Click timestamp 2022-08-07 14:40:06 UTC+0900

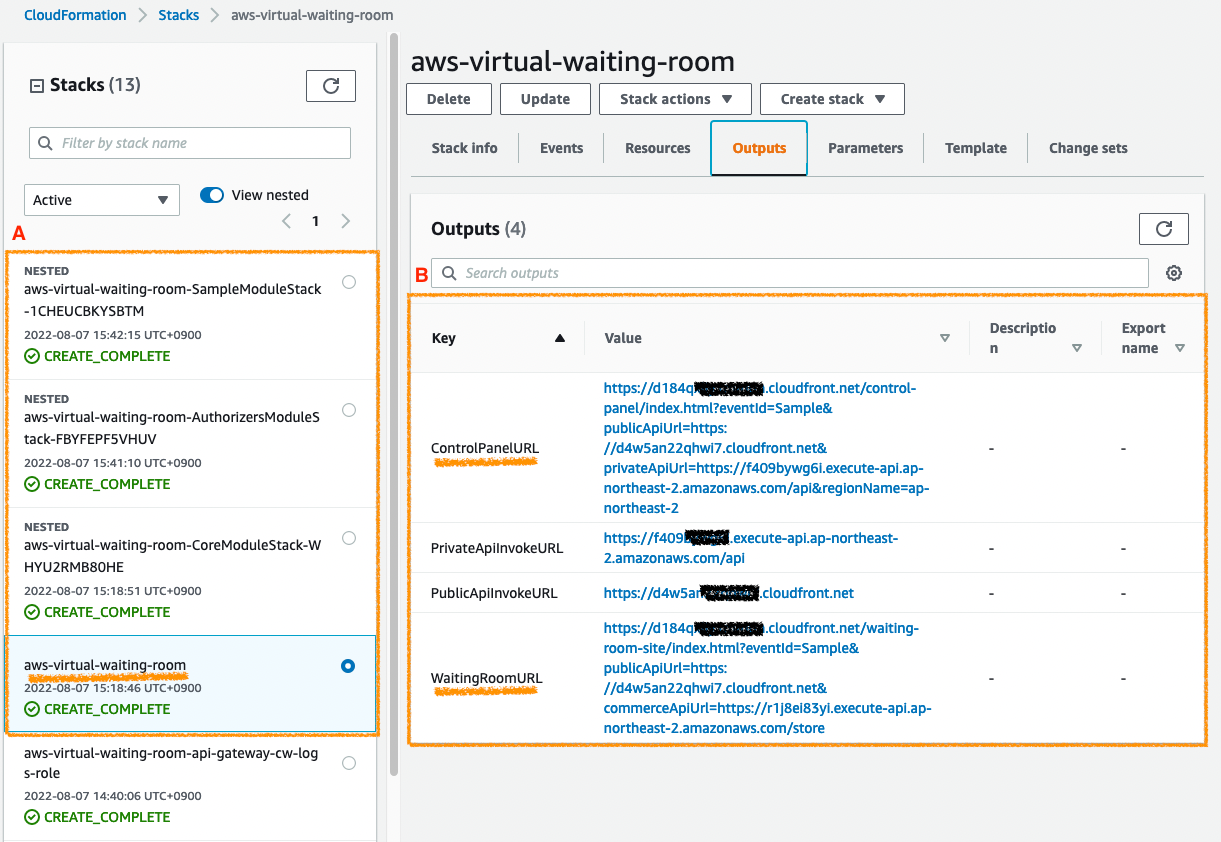pos(113,796)
